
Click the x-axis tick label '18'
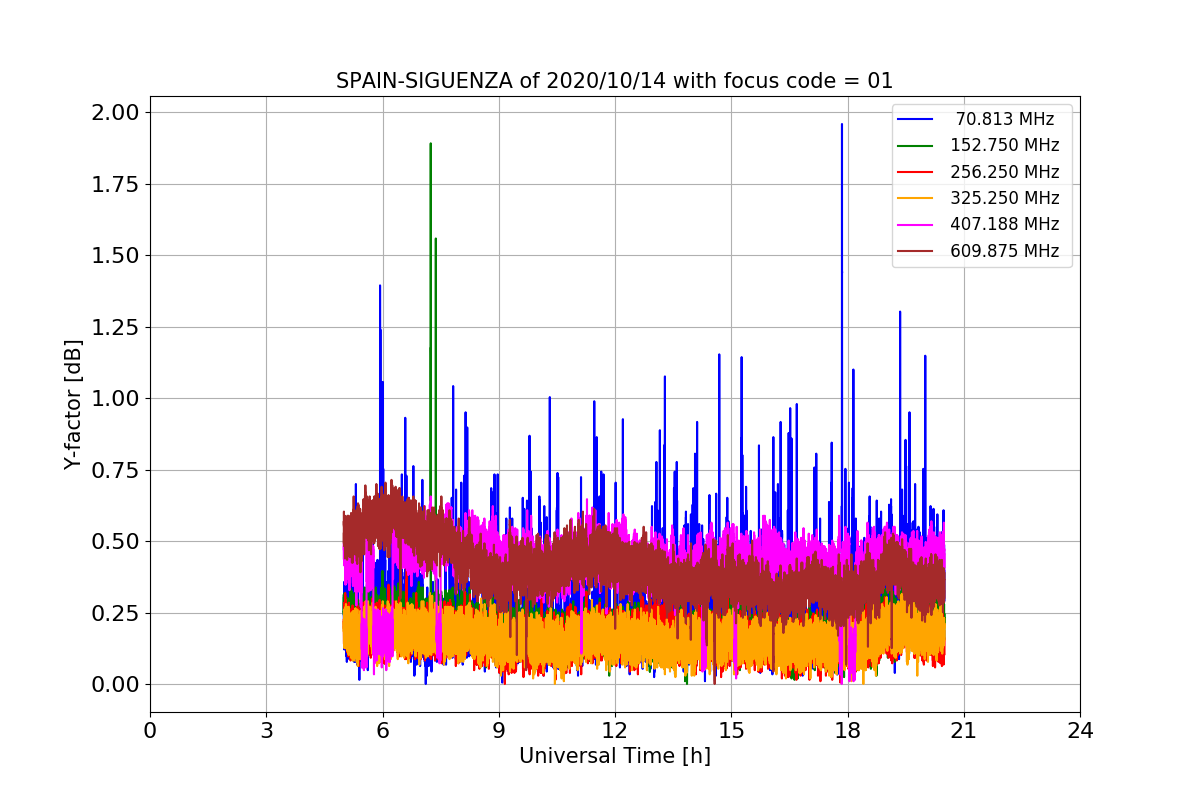[847, 731]
